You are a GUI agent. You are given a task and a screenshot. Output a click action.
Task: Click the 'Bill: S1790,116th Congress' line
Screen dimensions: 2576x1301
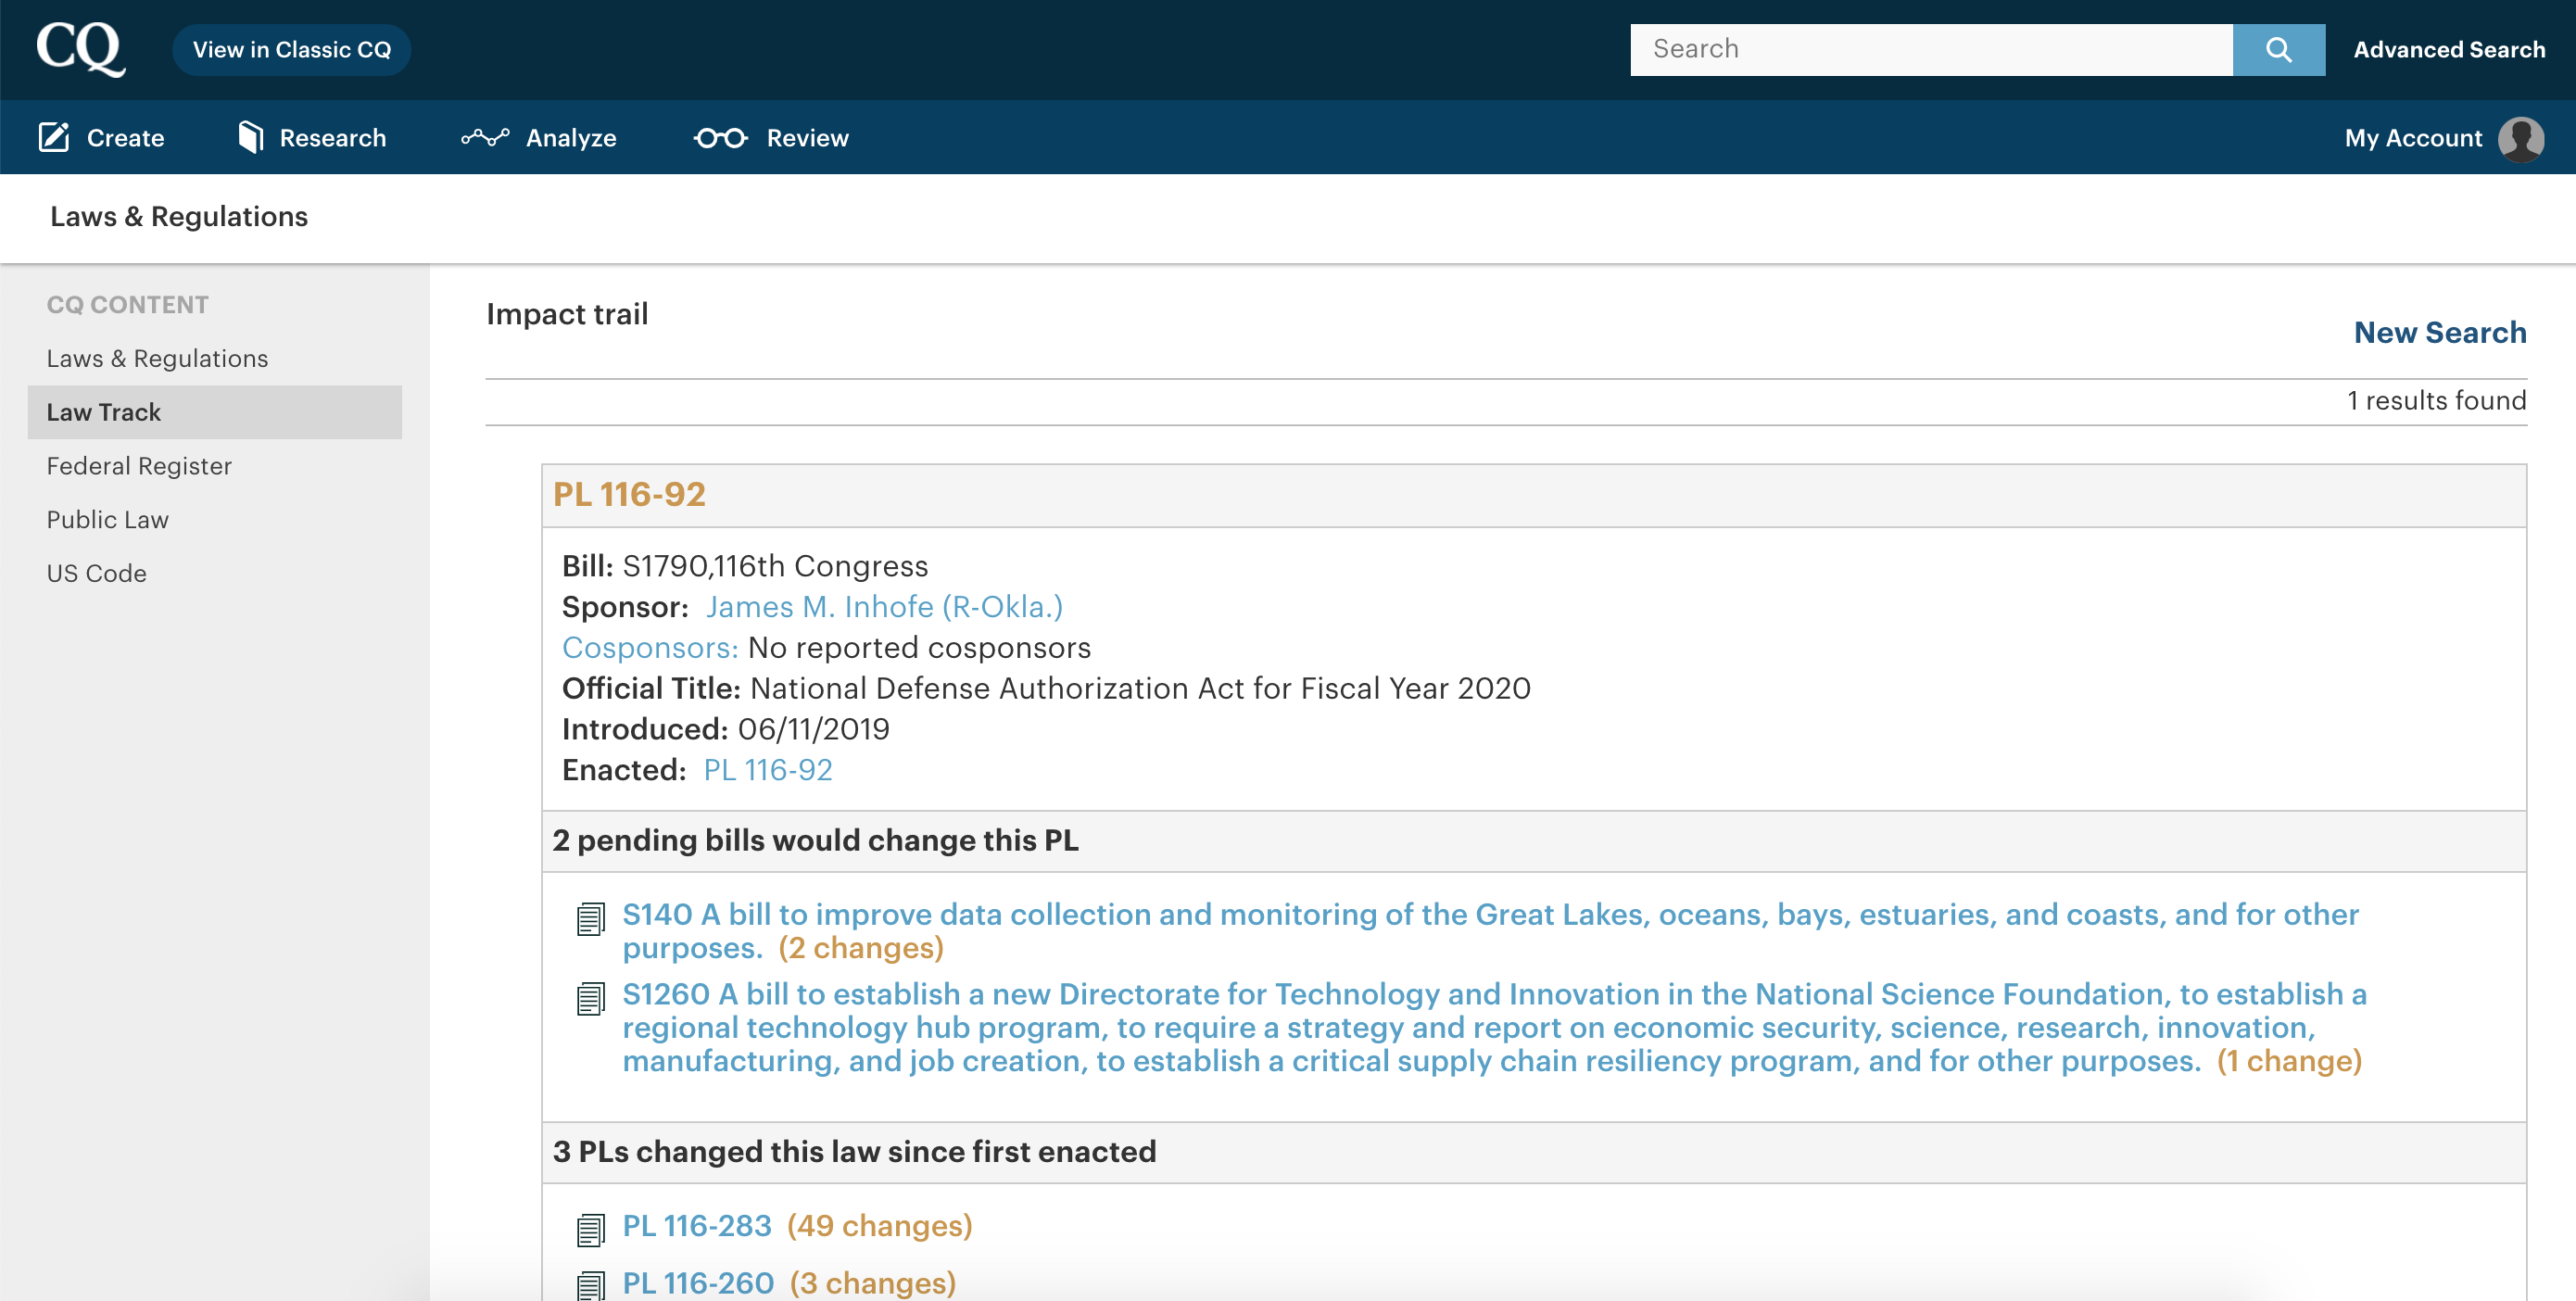click(745, 566)
